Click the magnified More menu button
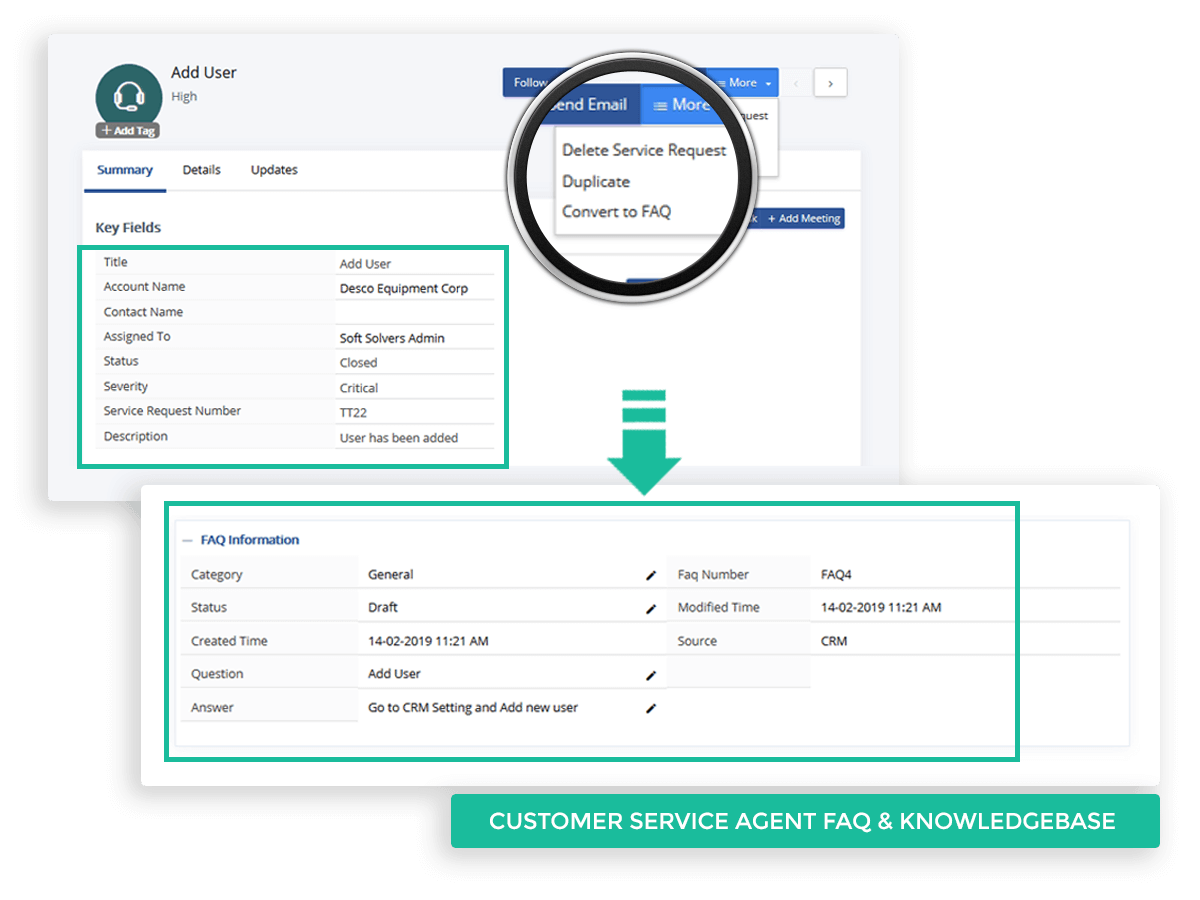 pos(683,105)
